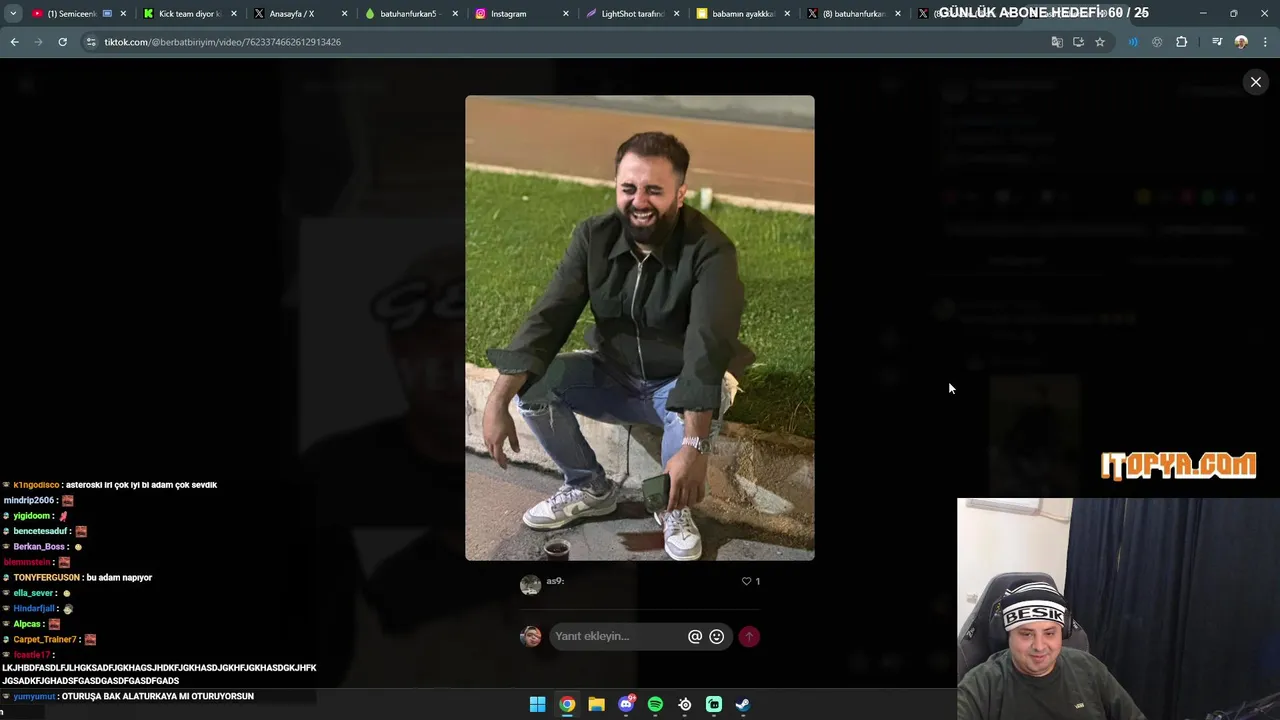This screenshot has width=1280, height=720.
Task: Close the '(1) Semiceenk' tab
Action: point(123,14)
